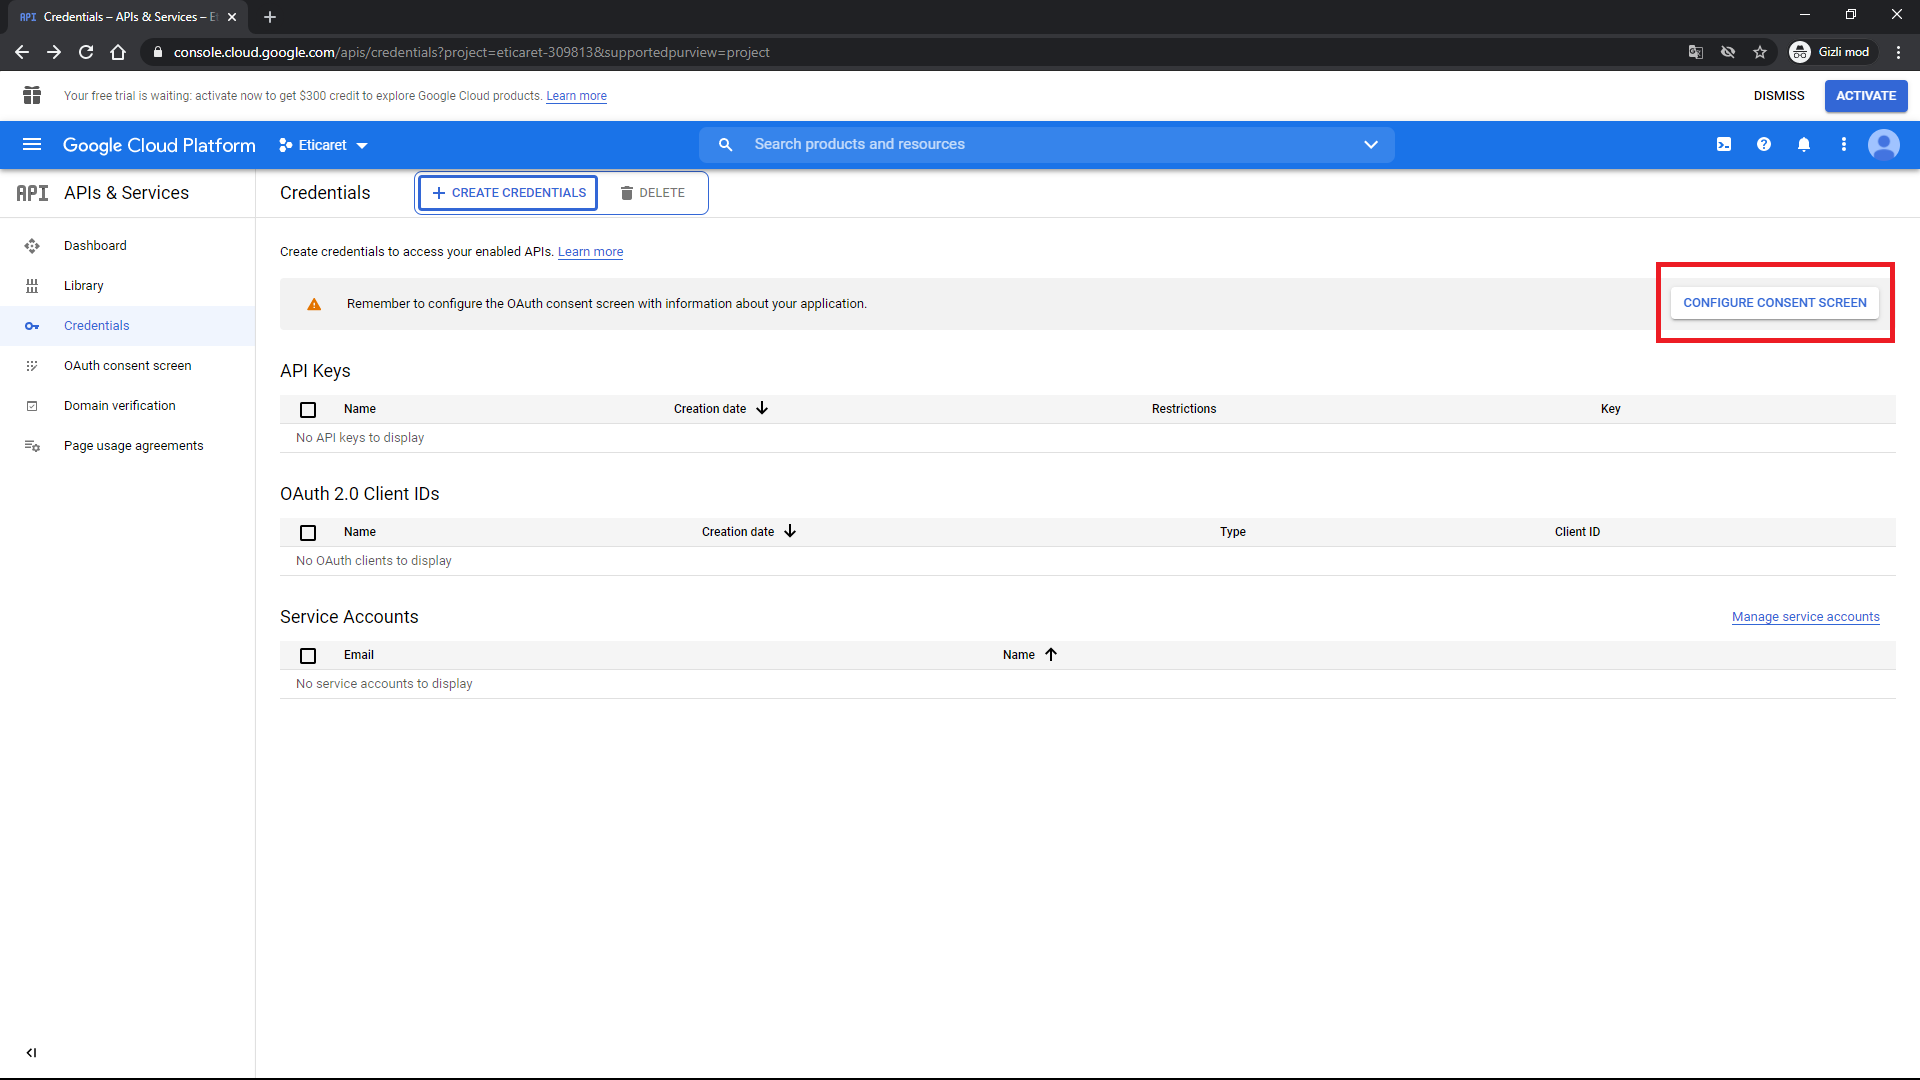
Task: Click the blocked third-party cookies eye icon
Action: [x=1728, y=52]
